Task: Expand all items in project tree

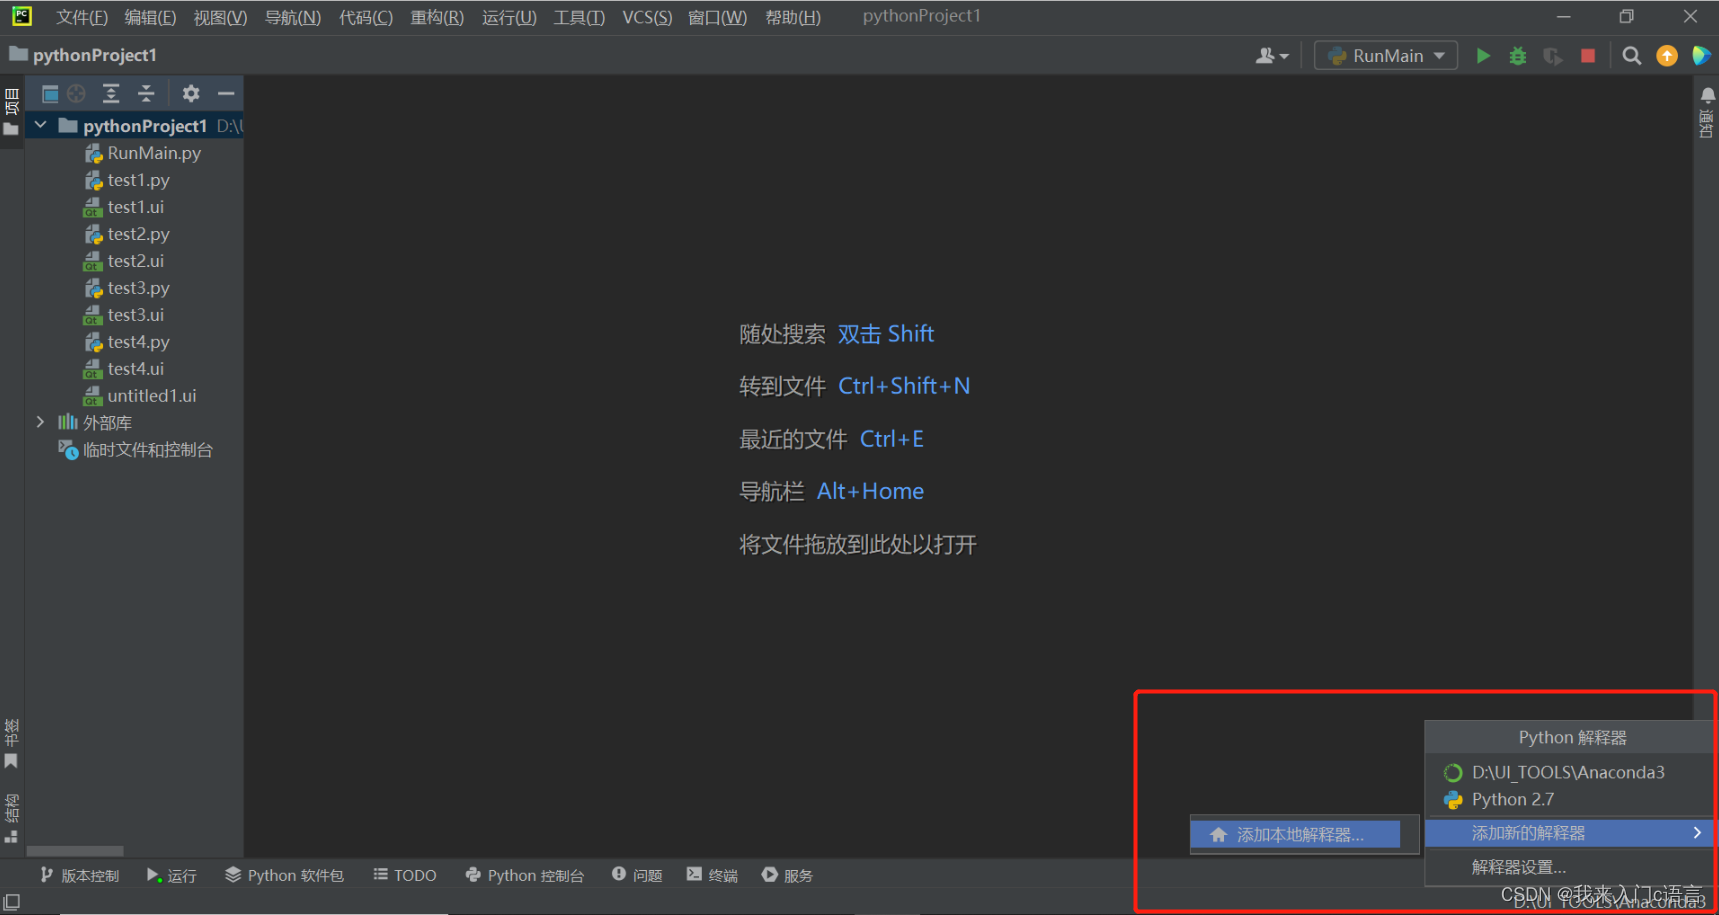Action: 111,94
